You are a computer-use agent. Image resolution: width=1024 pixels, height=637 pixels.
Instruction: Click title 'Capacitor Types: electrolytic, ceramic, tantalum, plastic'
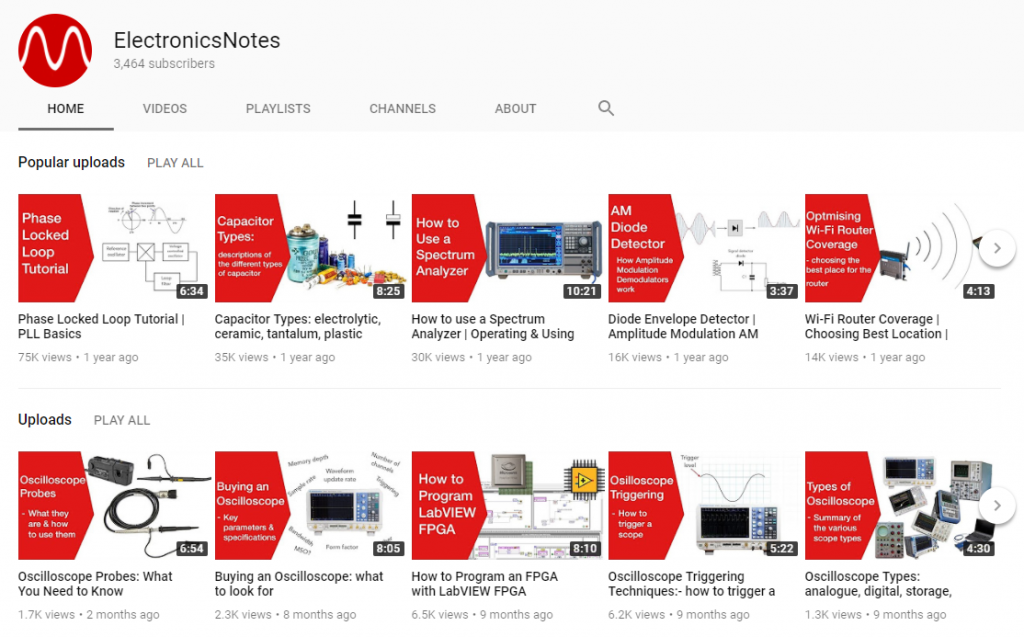(298, 327)
